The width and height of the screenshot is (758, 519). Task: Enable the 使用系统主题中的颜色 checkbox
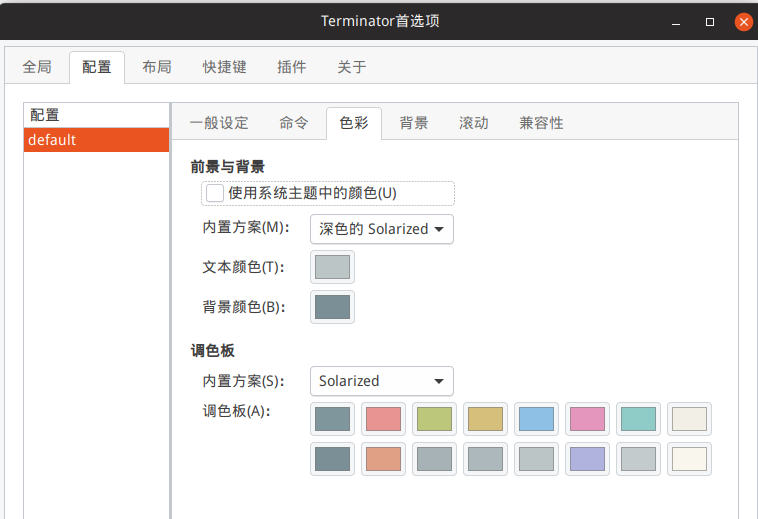tap(215, 193)
